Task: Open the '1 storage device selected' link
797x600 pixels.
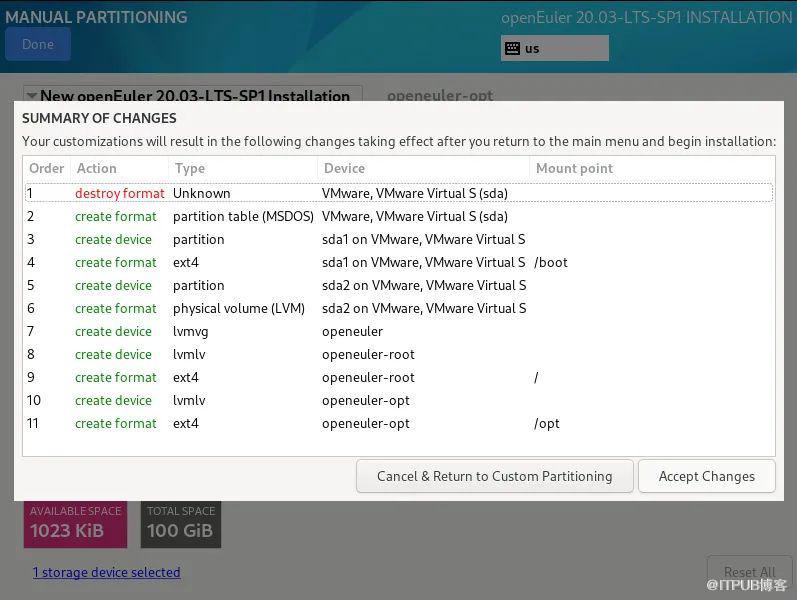Action: 106,572
